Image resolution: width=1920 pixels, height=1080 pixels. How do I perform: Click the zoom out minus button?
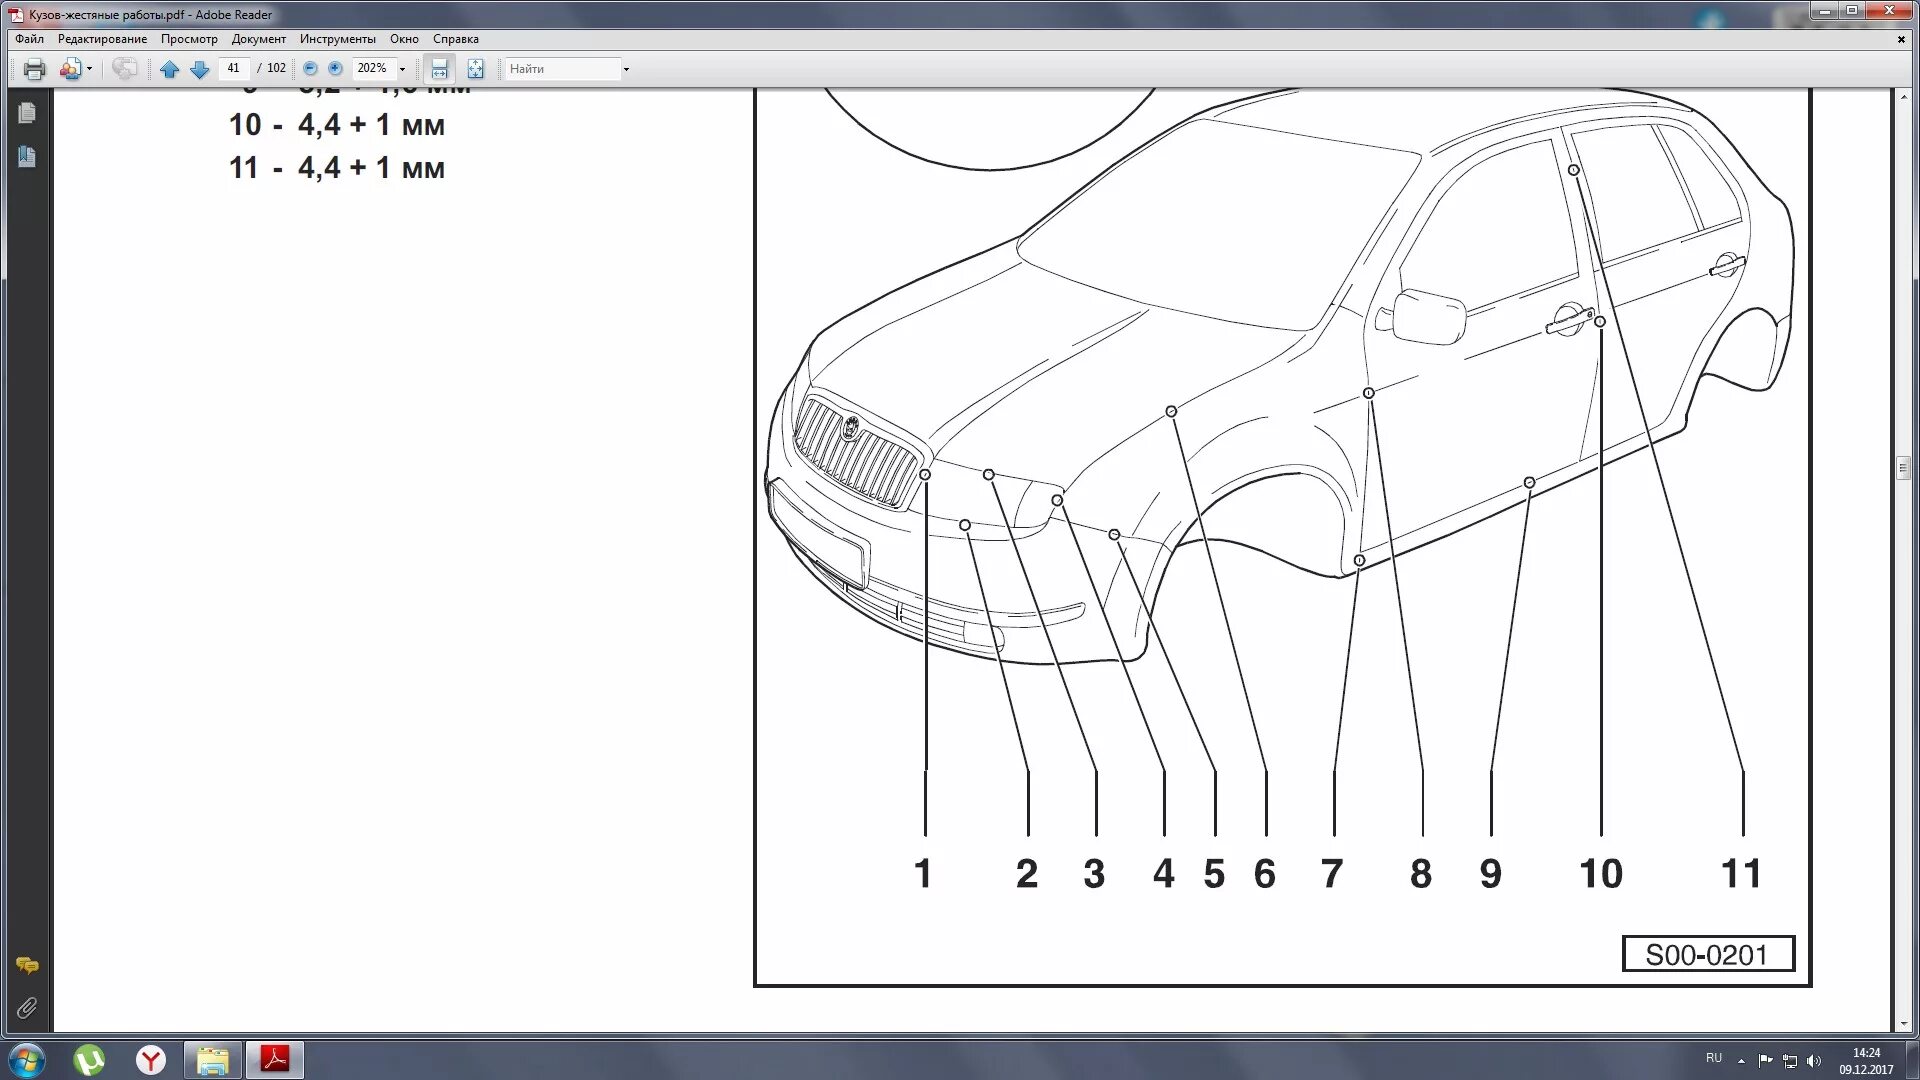pyautogui.click(x=310, y=68)
